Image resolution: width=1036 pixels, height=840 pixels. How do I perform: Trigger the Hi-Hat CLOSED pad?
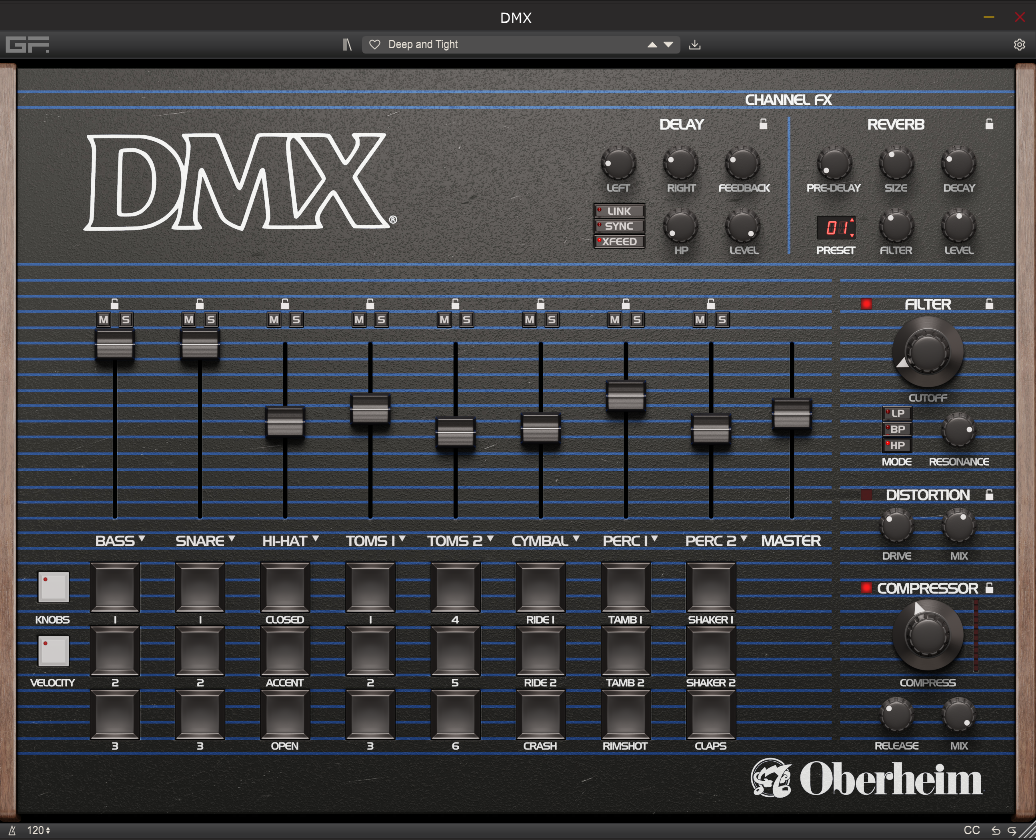[285, 587]
